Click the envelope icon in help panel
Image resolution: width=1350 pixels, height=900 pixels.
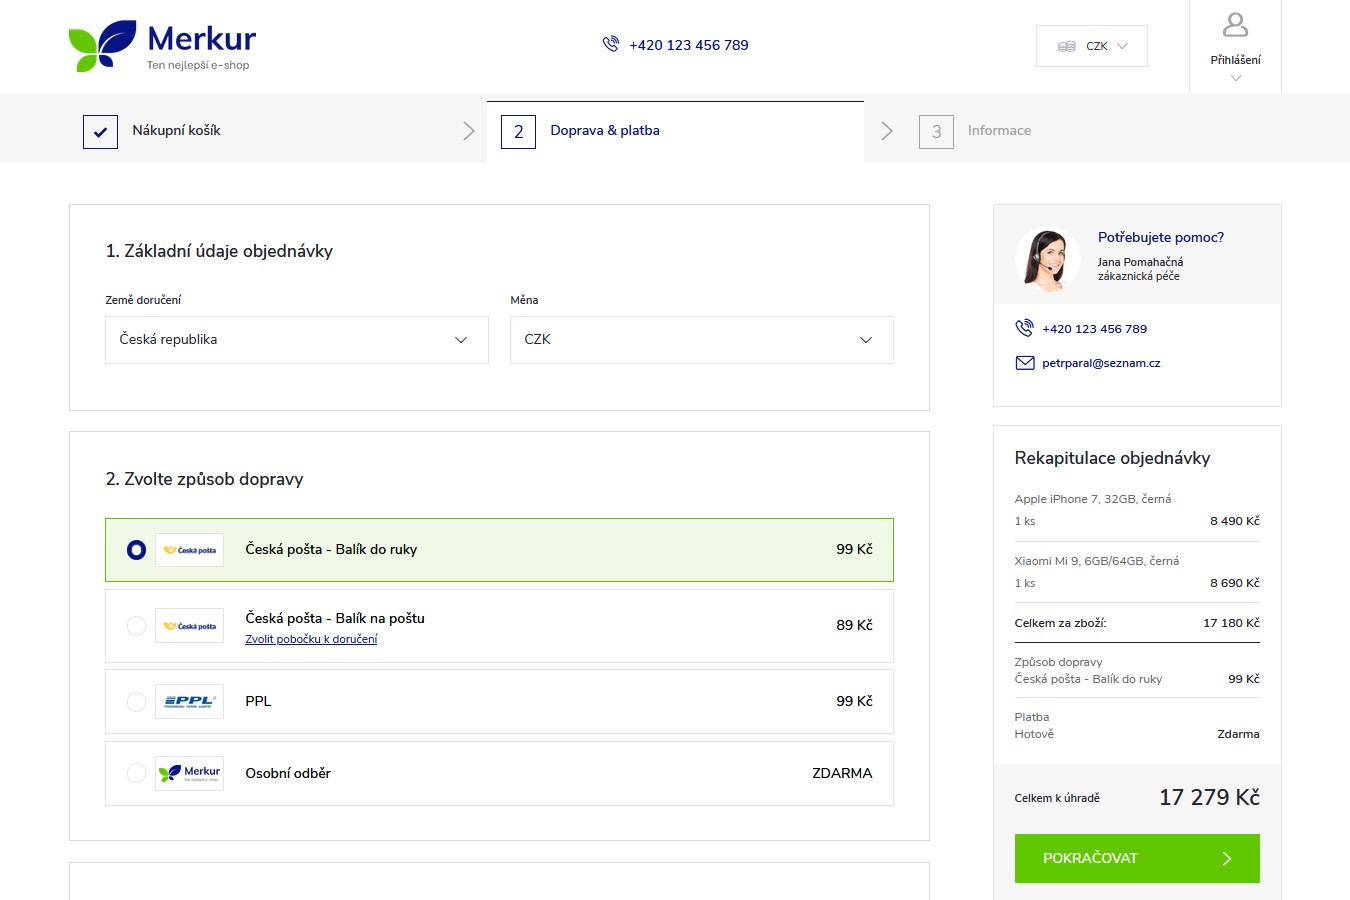tap(1025, 363)
